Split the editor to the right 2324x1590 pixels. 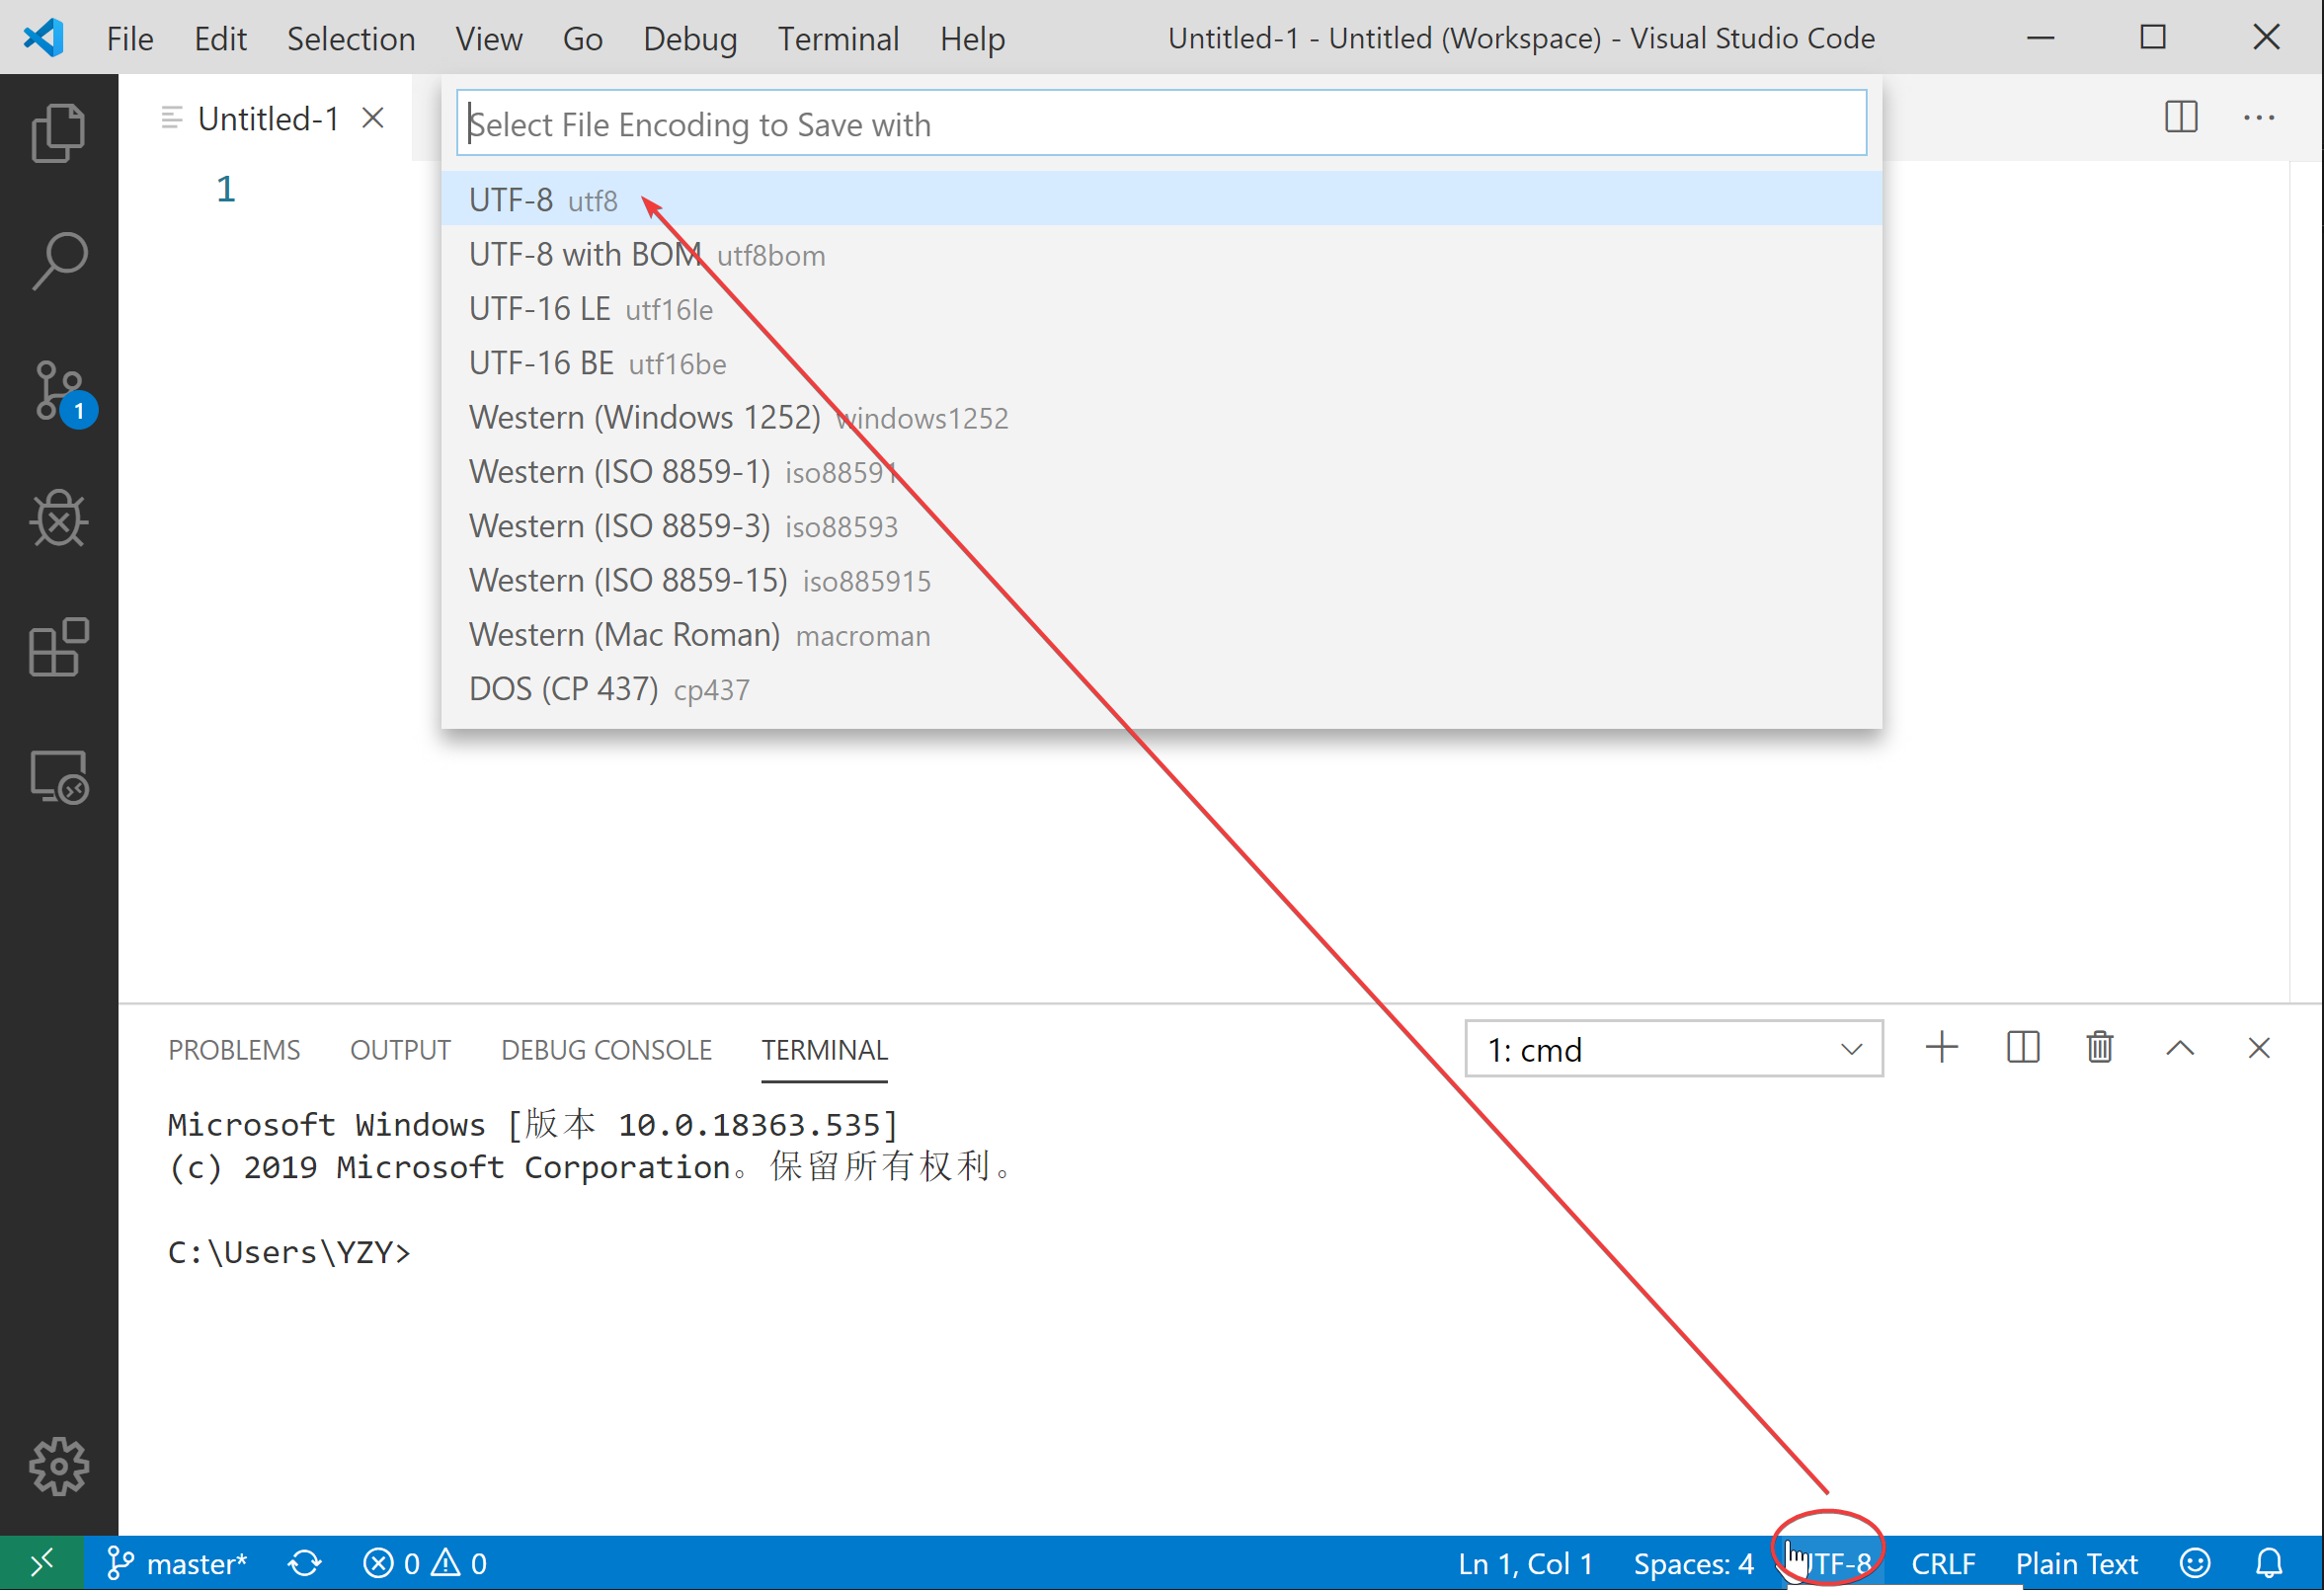pos(2180,117)
